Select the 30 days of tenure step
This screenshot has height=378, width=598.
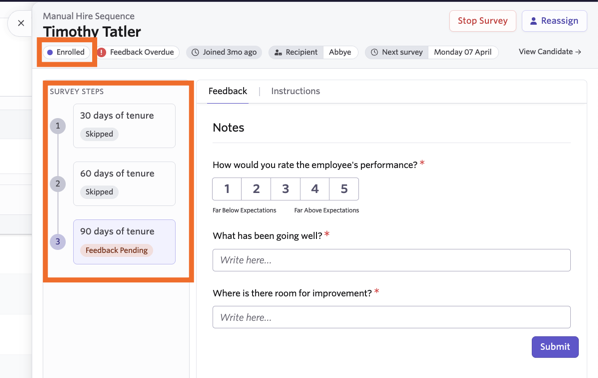click(x=124, y=125)
